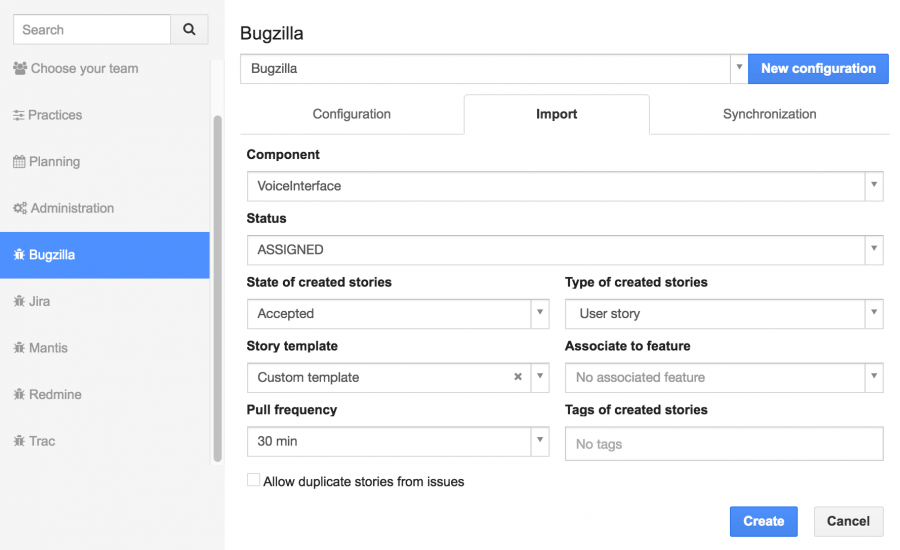
Task: Expand the Component dropdown arrow
Action: point(874,185)
